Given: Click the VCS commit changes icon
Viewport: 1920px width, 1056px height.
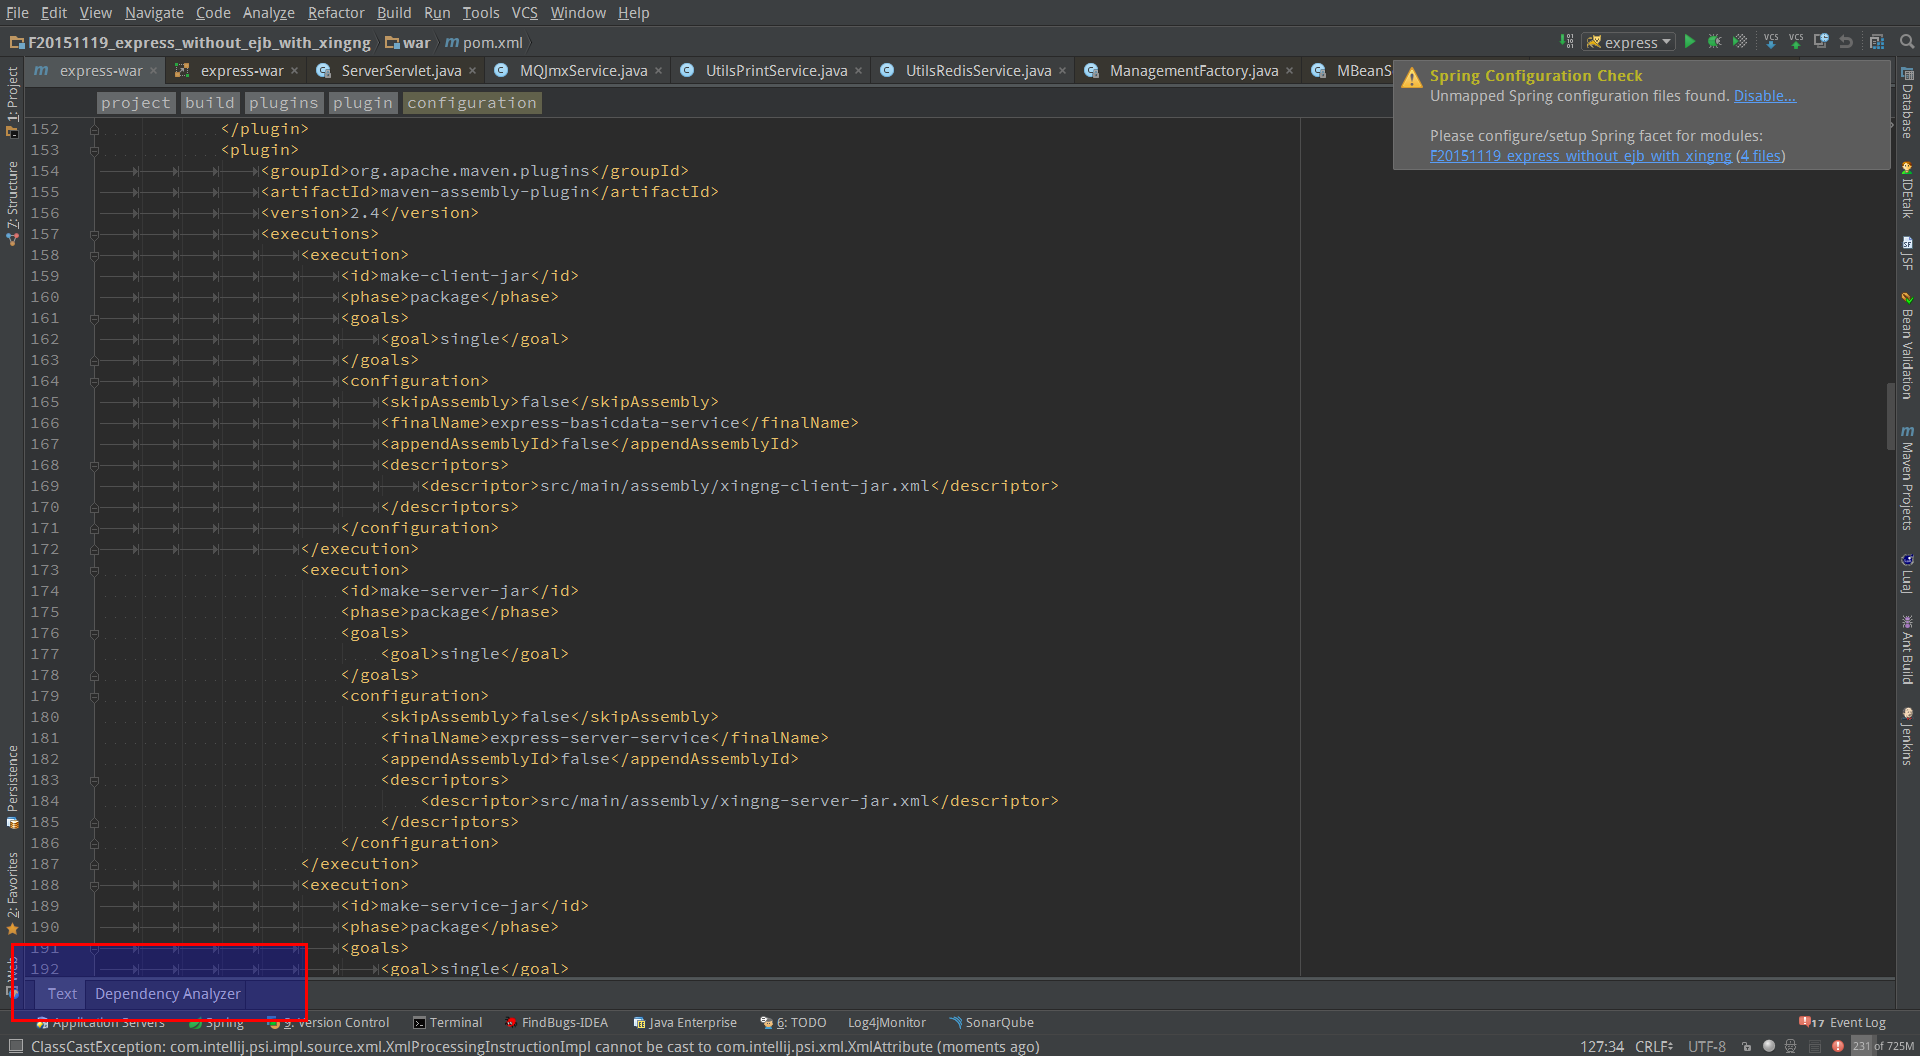Looking at the screenshot, I should pyautogui.click(x=1796, y=42).
